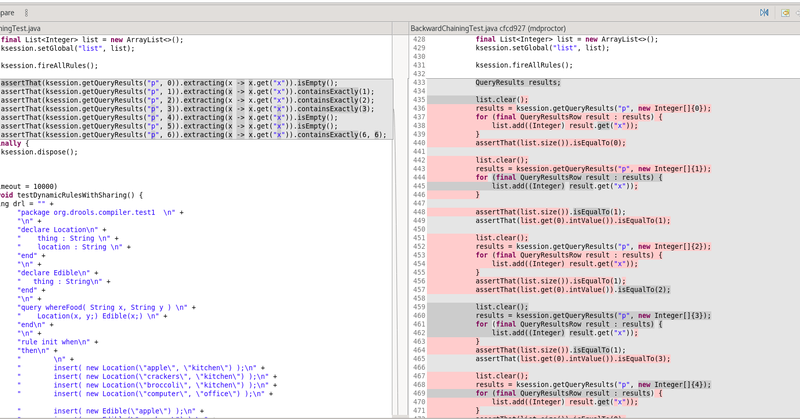This screenshot has height=419, width=800.
Task: Click line 436 getQueryResults with Integer[]{0}
Action: click(593, 109)
